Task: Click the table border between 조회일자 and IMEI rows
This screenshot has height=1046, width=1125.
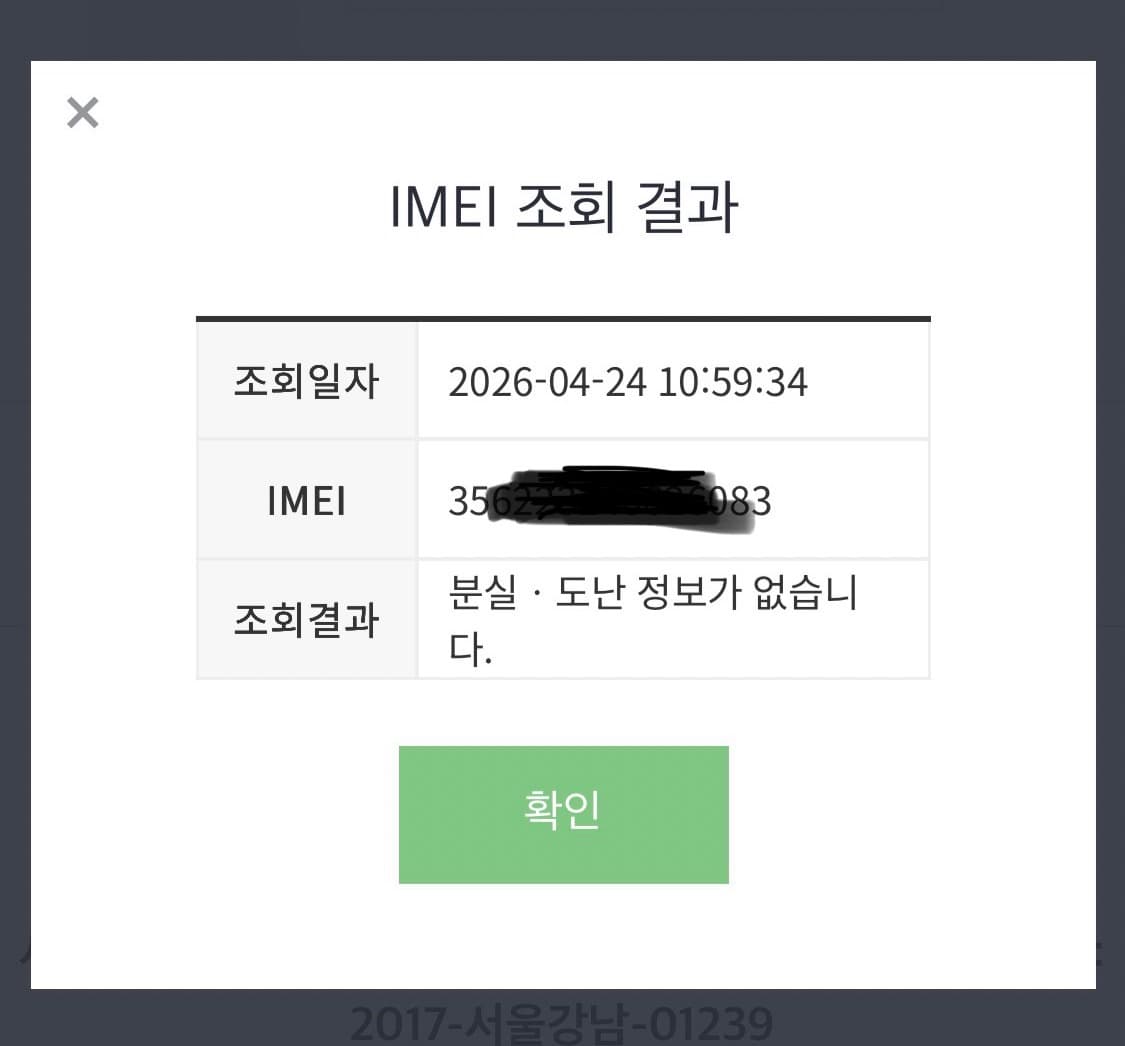Action: tap(563, 439)
